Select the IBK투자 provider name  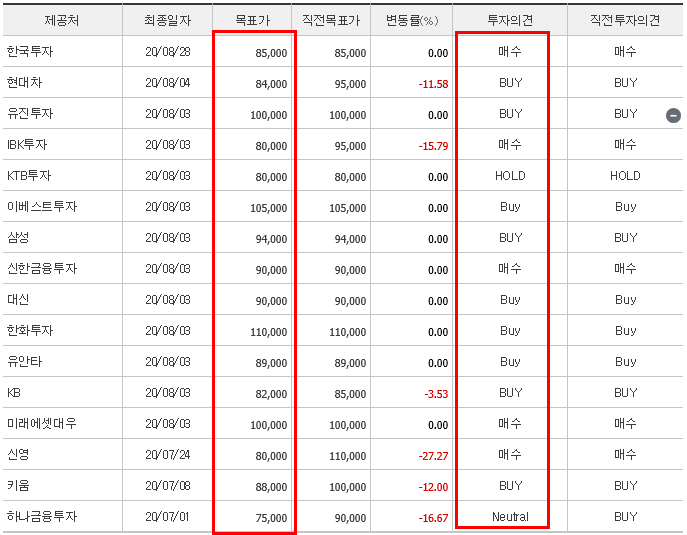[27, 145]
